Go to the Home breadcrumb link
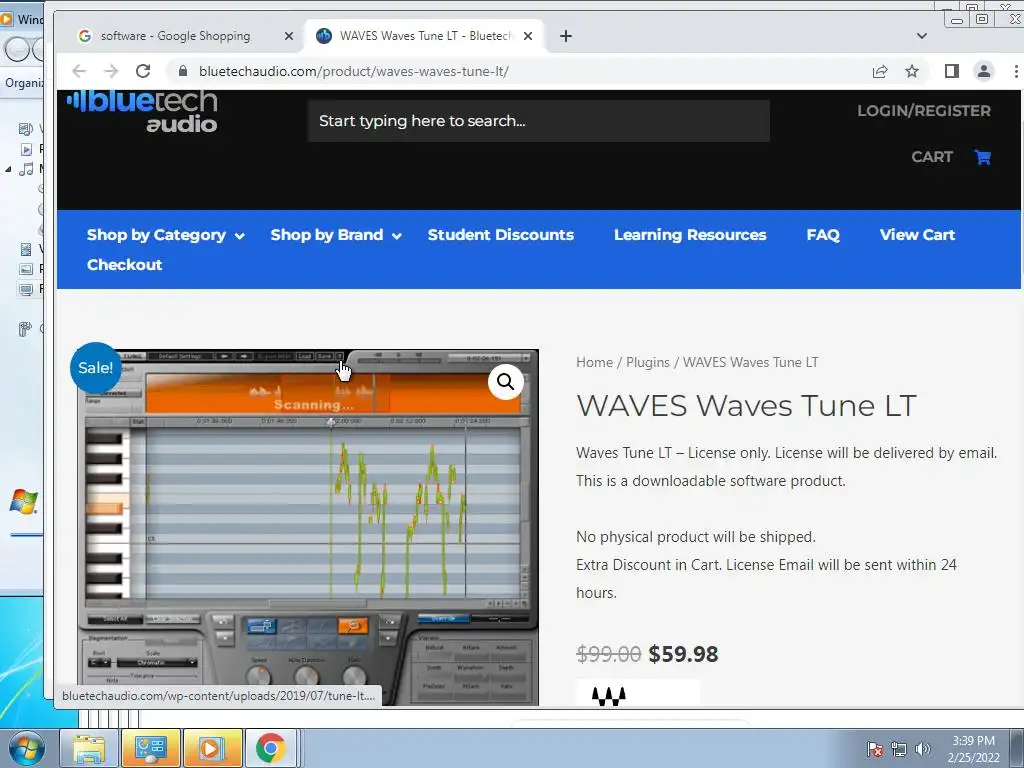This screenshot has height=768, width=1024. click(594, 362)
